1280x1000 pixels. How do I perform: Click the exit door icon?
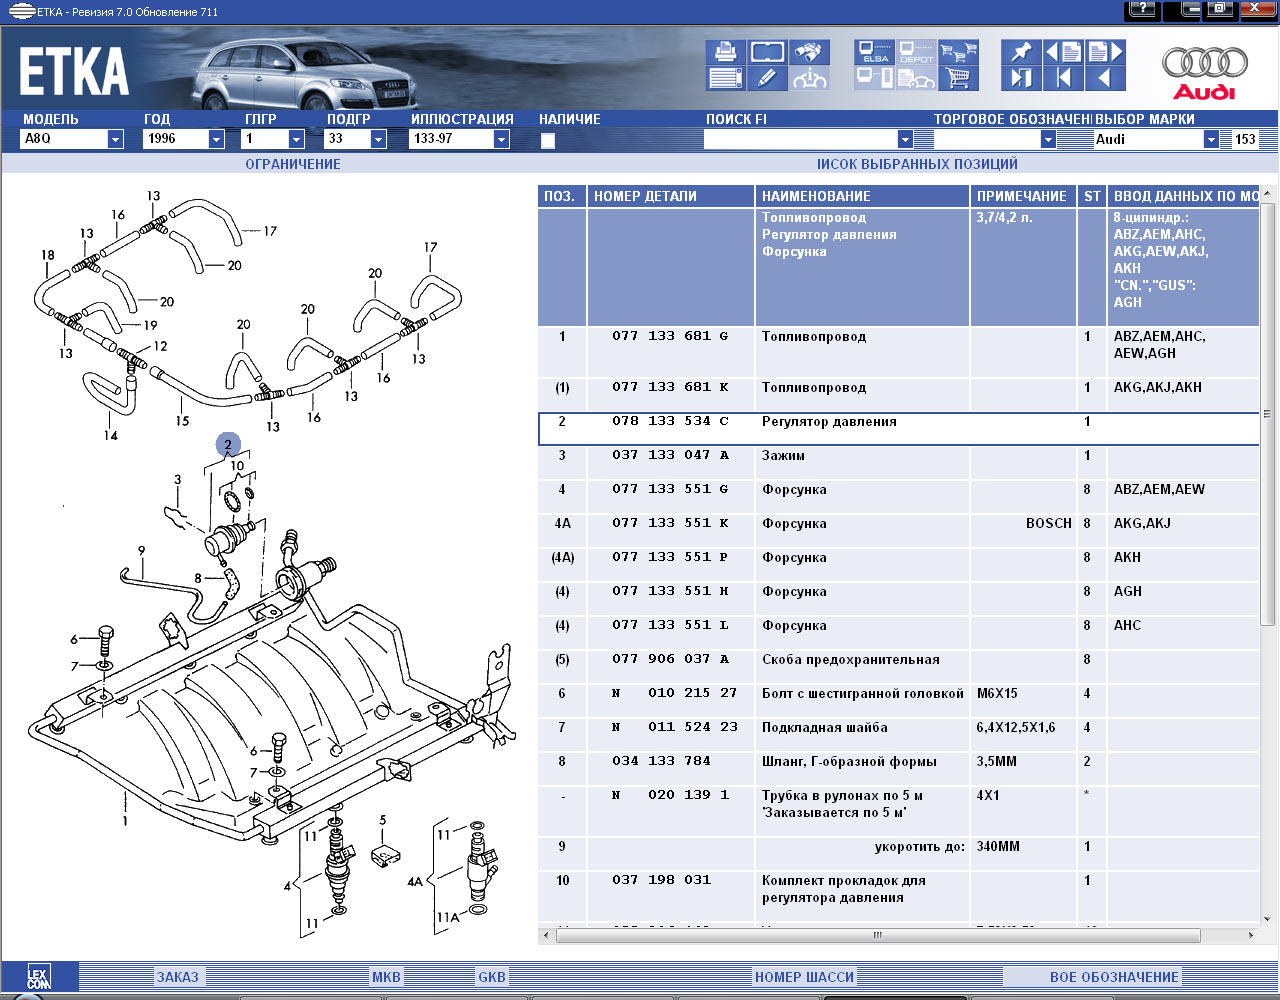tap(1020, 78)
